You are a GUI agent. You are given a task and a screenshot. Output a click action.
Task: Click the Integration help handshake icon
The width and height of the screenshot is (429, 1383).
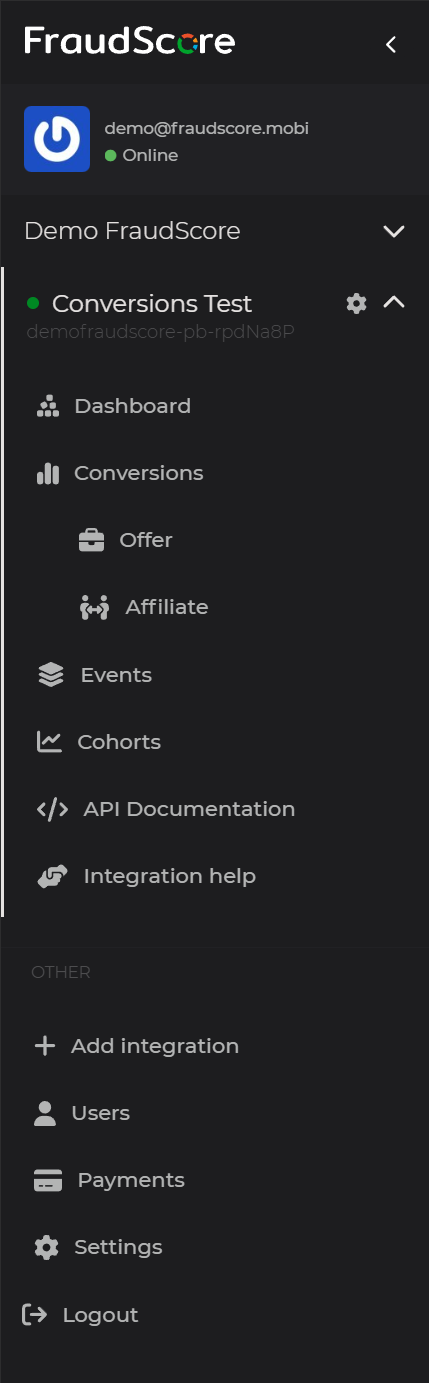click(52, 876)
